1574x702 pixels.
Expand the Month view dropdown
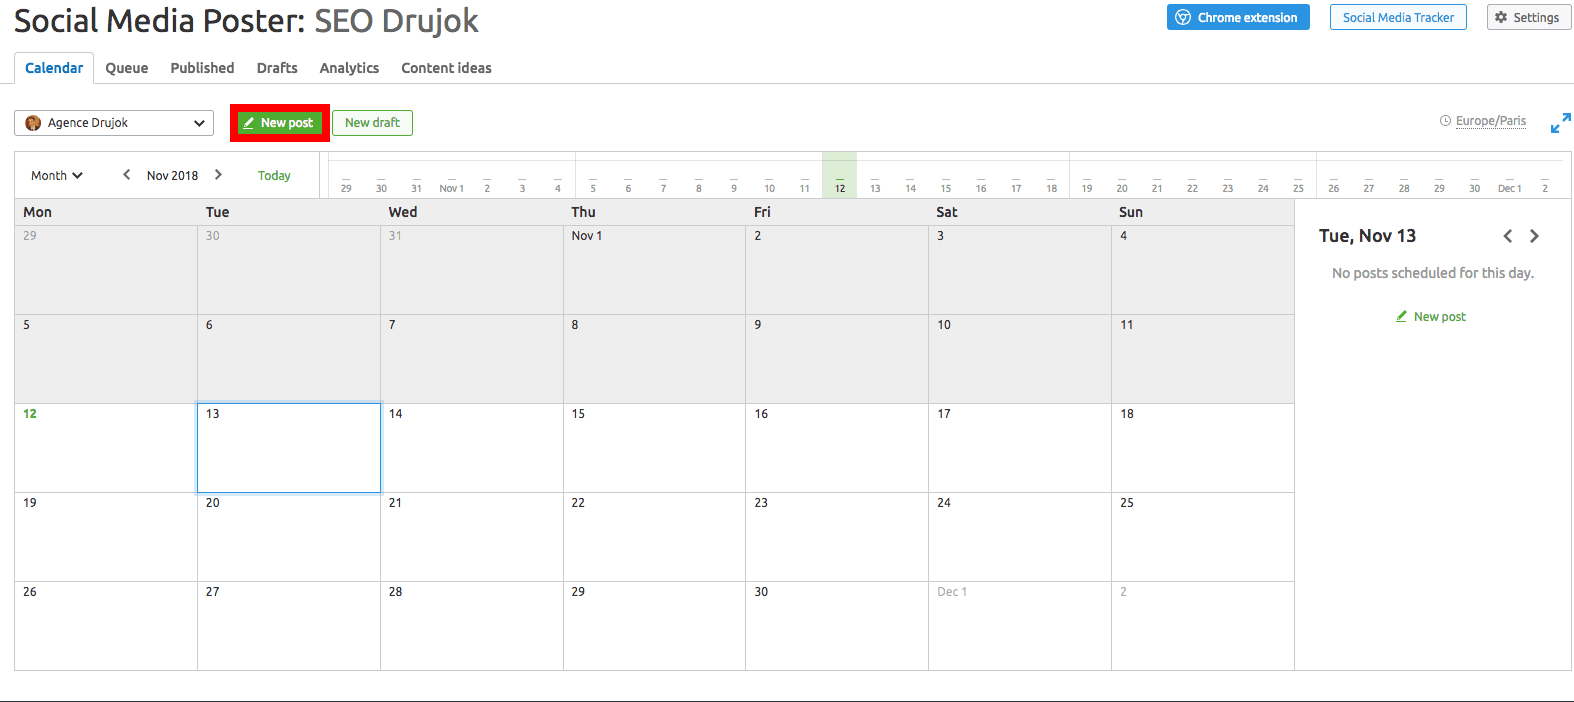[57, 175]
